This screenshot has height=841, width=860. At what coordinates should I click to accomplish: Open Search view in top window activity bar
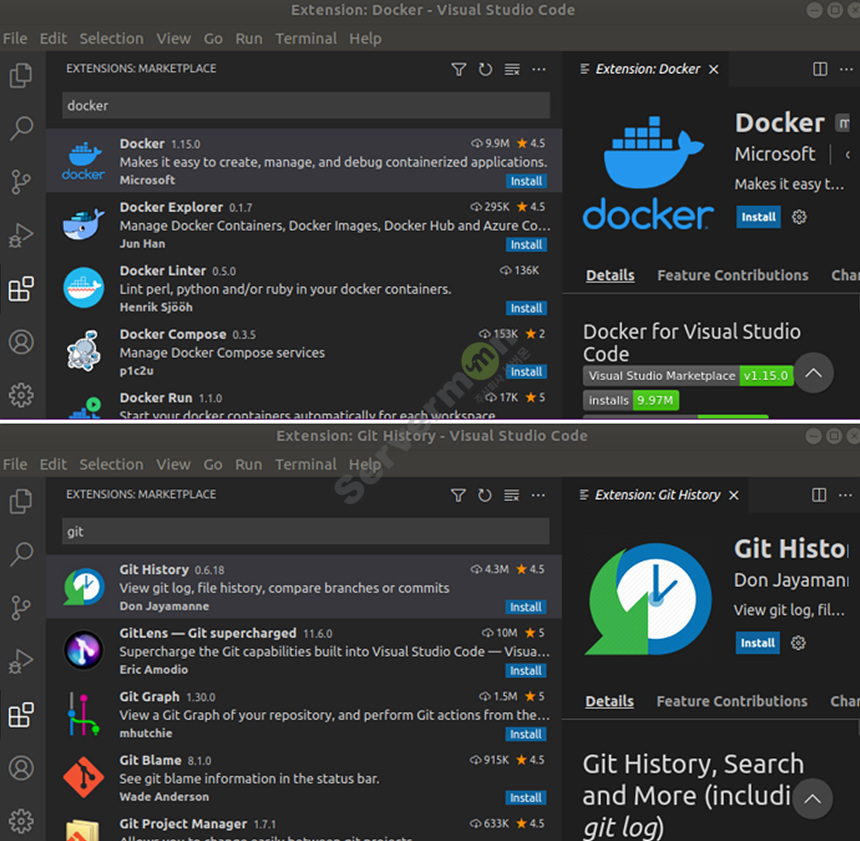[21, 128]
